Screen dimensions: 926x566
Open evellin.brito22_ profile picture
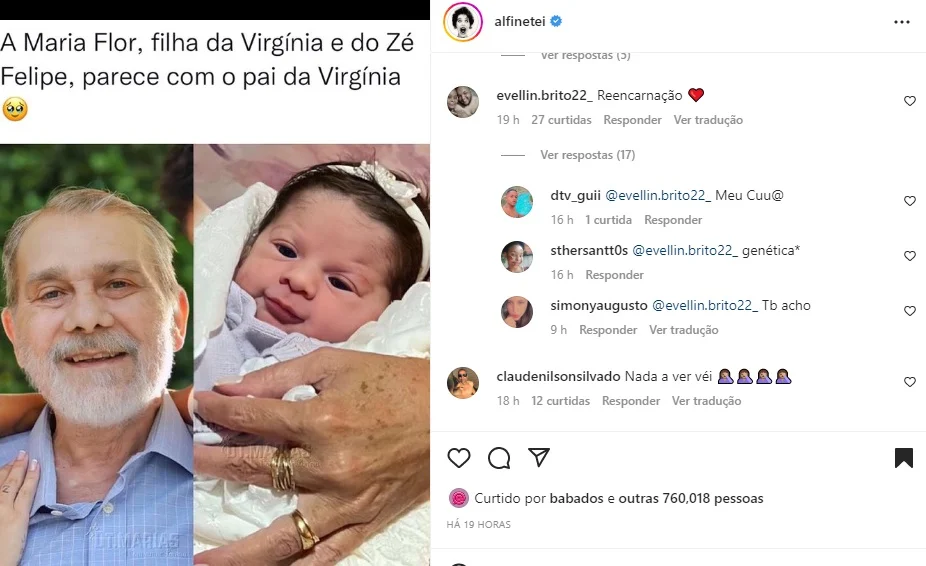pos(463,102)
